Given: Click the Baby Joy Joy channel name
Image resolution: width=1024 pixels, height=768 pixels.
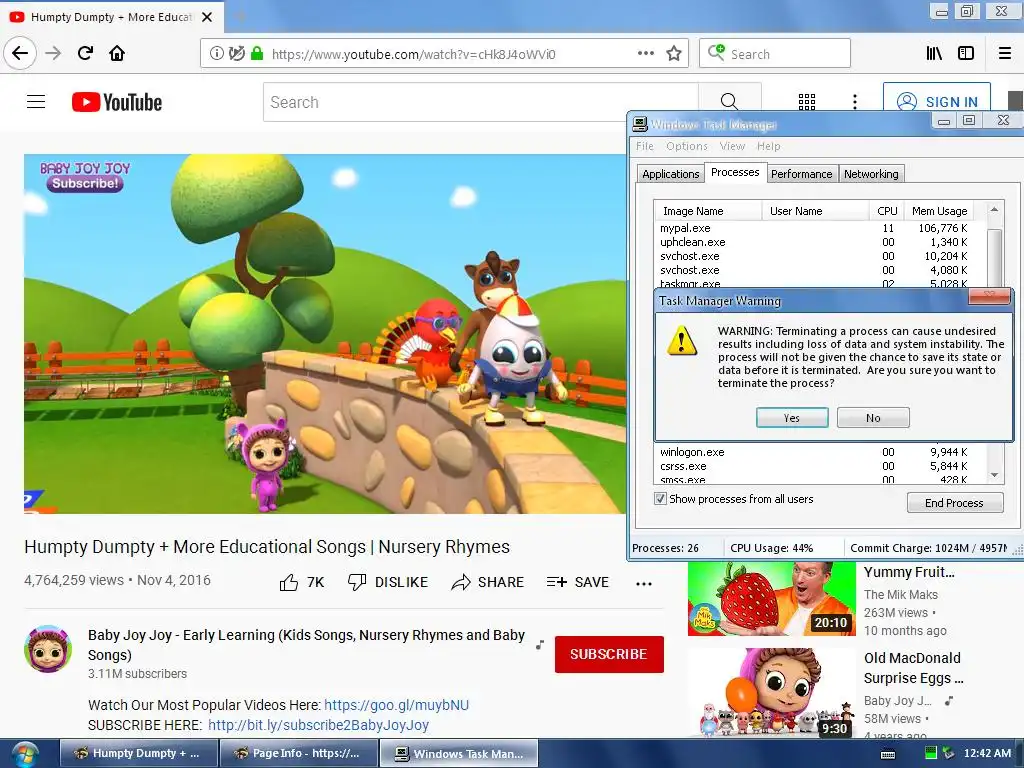Looking at the screenshot, I should point(306,645).
